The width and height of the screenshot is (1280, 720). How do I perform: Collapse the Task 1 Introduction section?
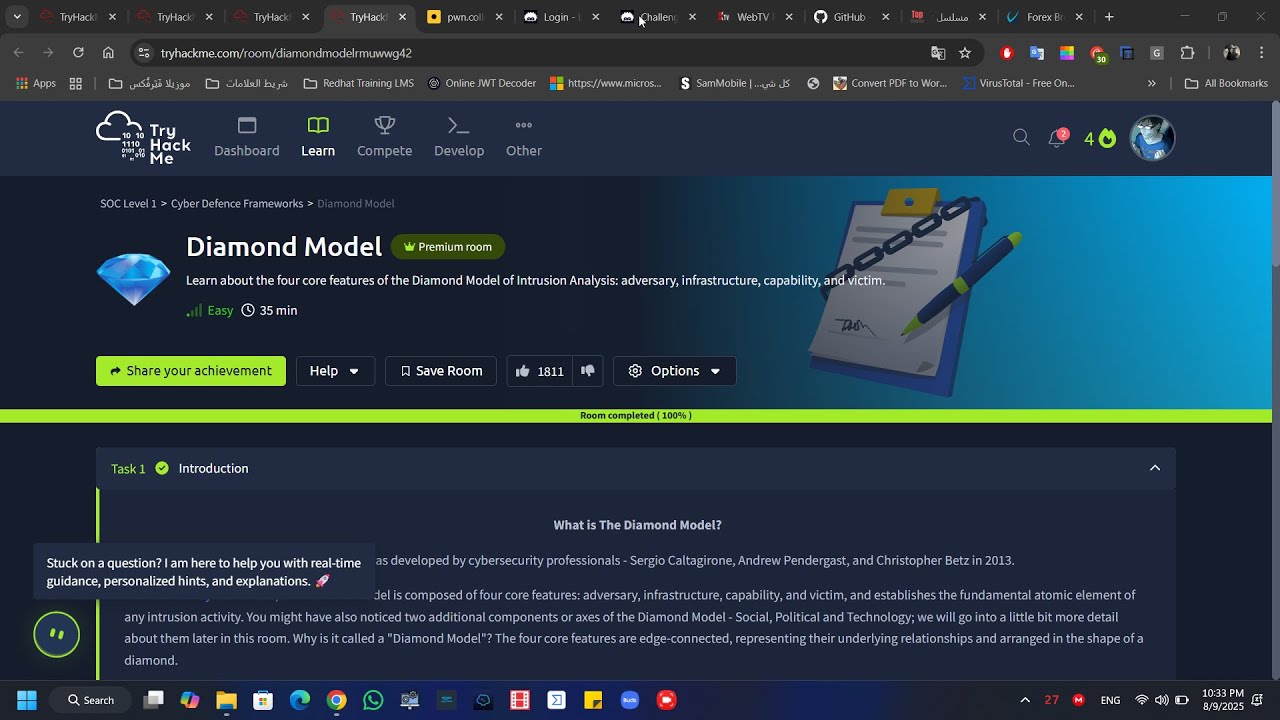pyautogui.click(x=1155, y=468)
